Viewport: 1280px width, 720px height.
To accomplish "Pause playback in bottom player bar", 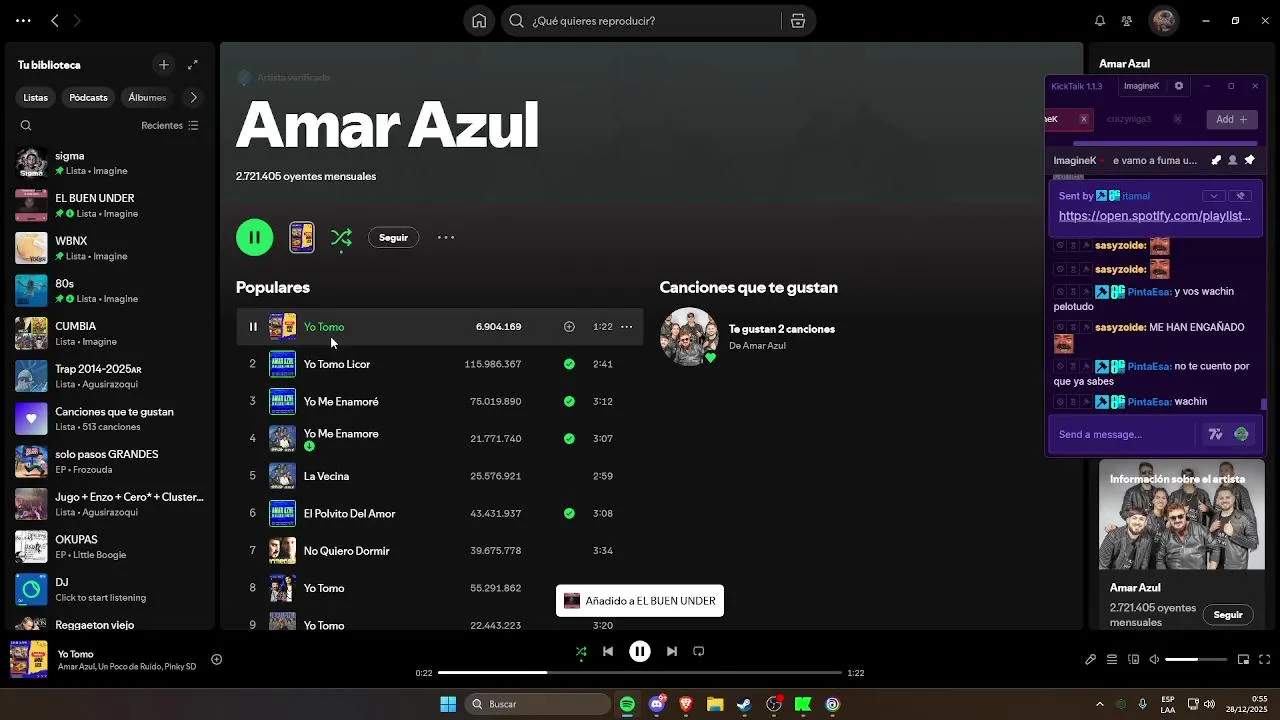I will click(640, 651).
